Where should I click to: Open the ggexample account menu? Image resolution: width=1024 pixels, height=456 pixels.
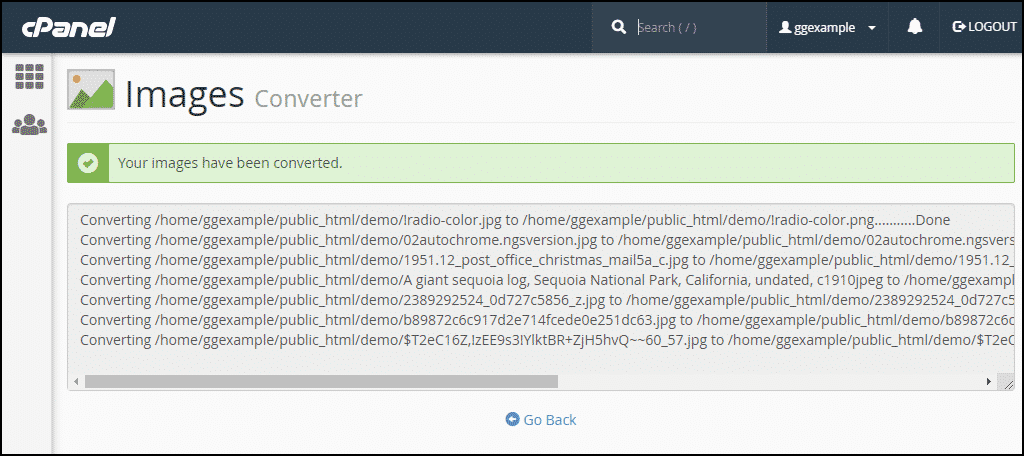827,27
